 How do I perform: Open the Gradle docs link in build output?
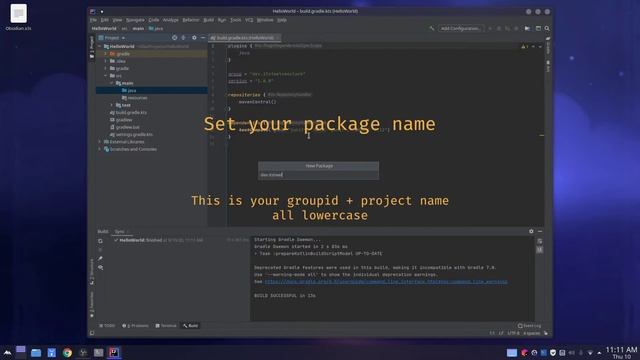click(x=386, y=282)
